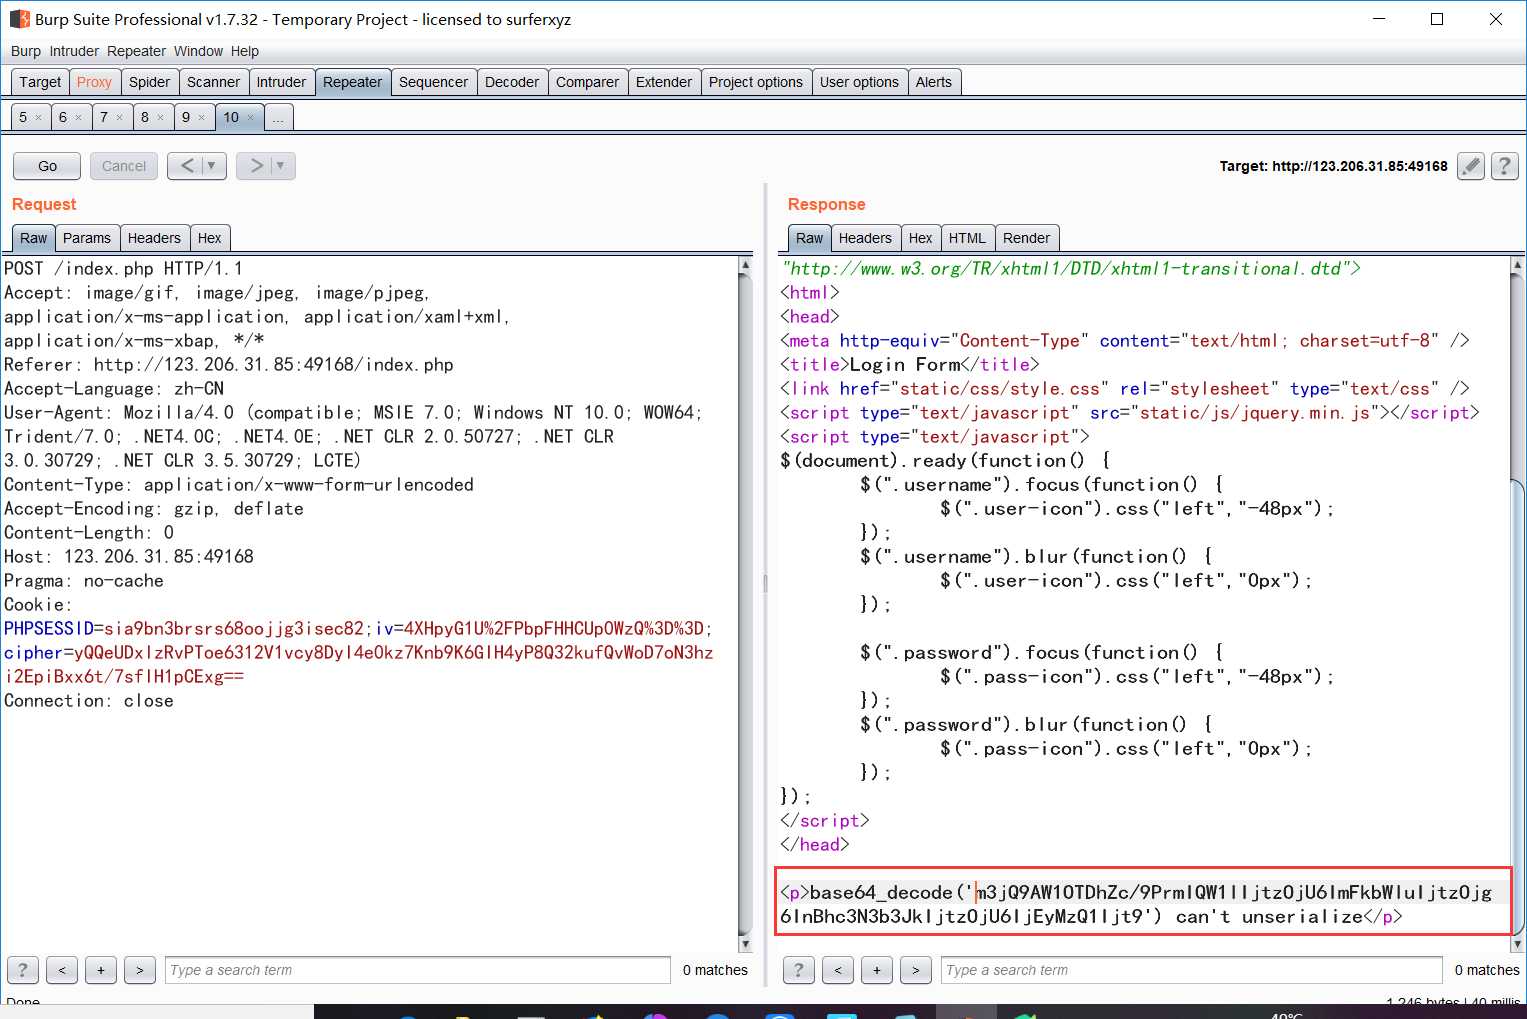Close repeater tab 7
1527x1019 pixels.
(x=119, y=118)
